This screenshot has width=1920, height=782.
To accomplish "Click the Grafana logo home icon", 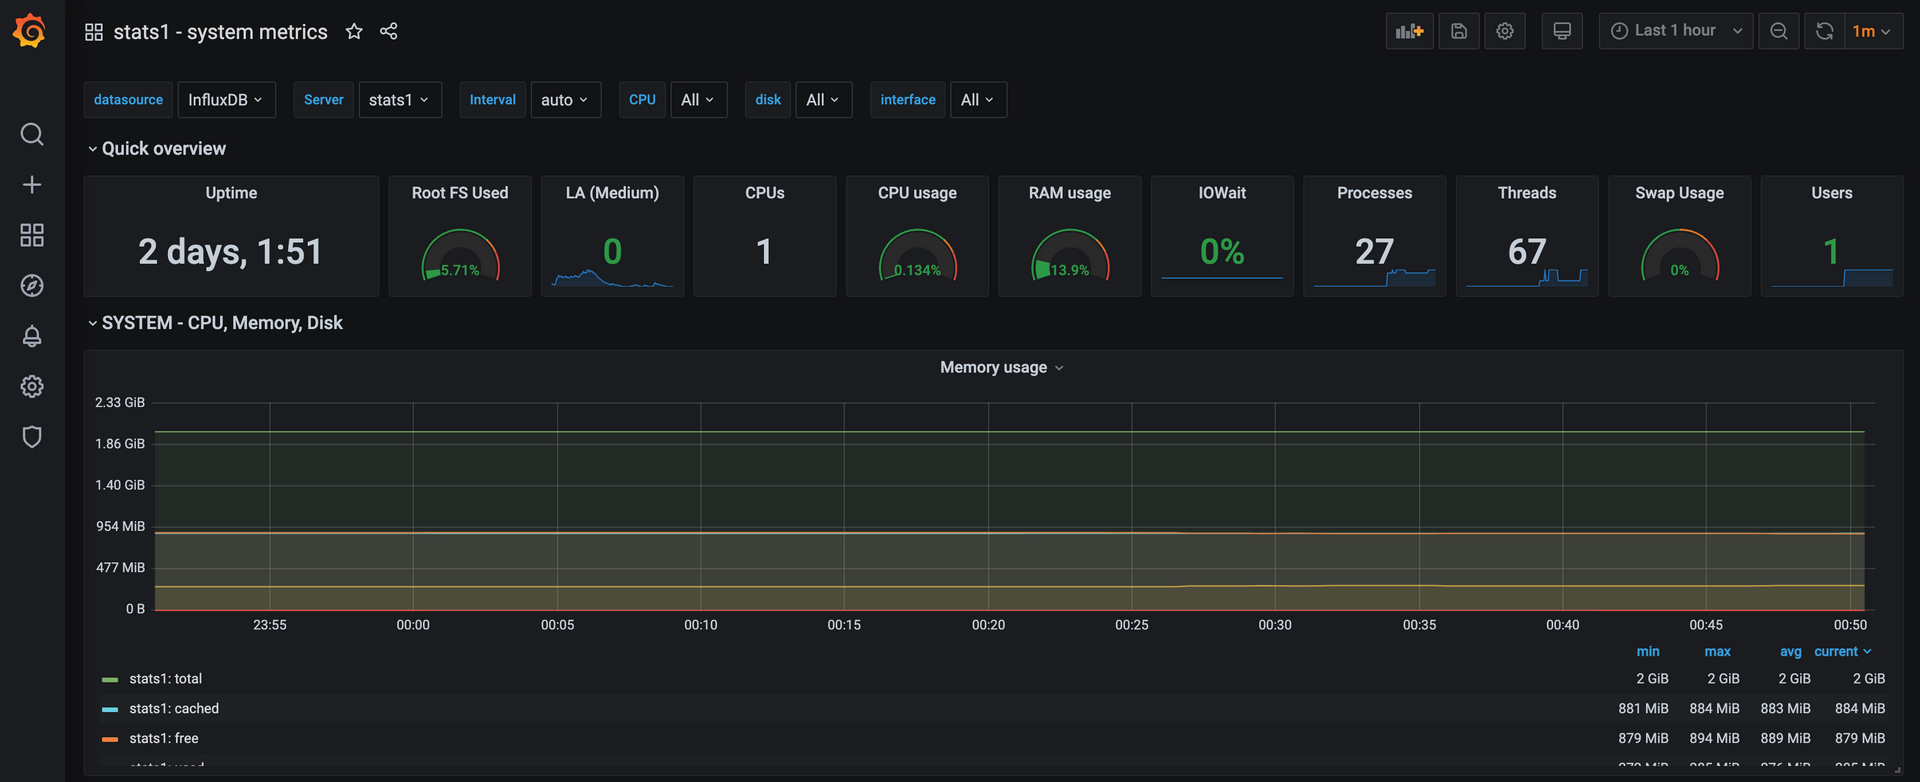I will pos(30,31).
